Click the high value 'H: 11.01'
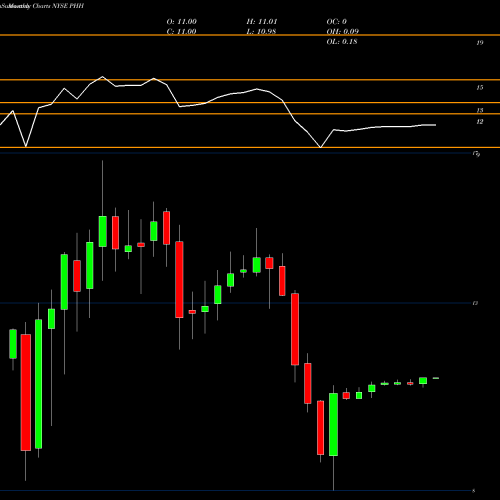The height and width of the screenshot is (500, 500). (x=262, y=21)
